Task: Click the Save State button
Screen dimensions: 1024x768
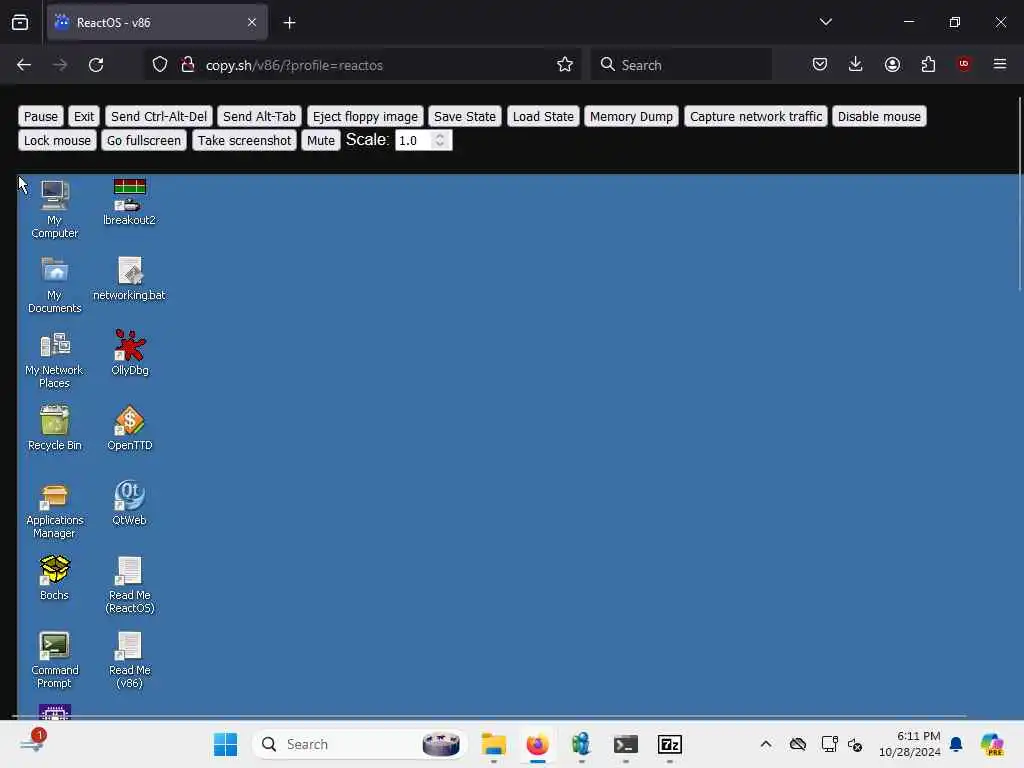Action: click(x=465, y=116)
